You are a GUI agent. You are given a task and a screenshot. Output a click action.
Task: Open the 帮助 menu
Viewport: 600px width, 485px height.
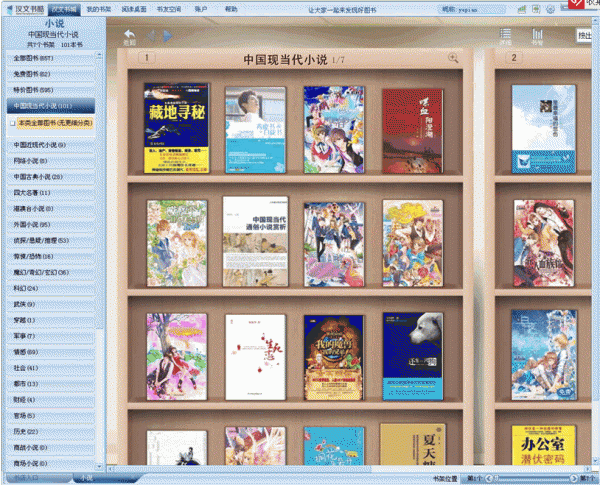coord(231,9)
